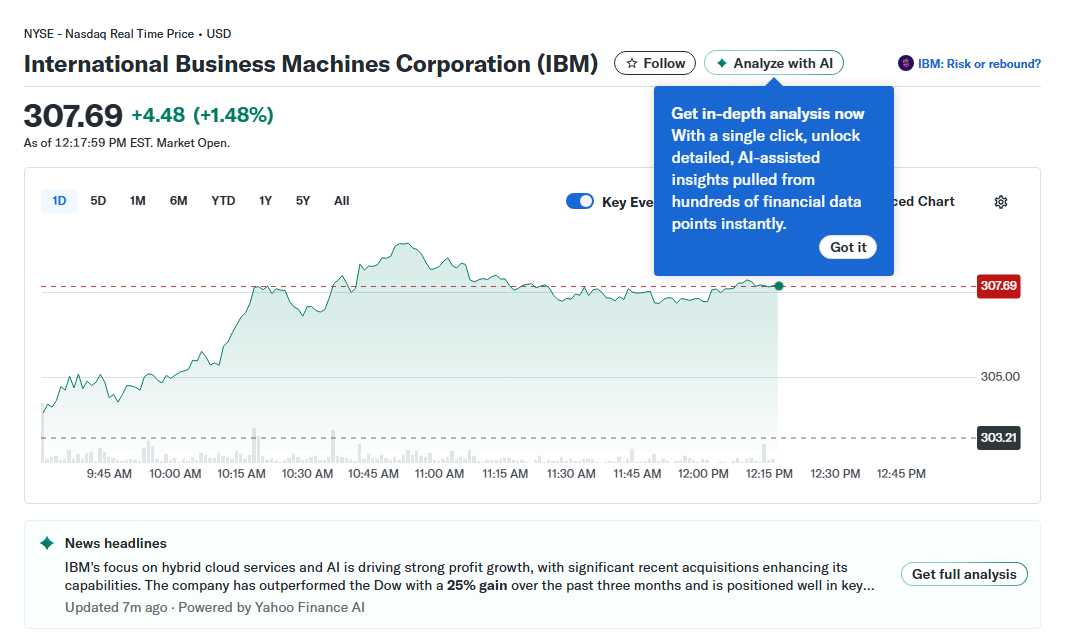The image size is (1065, 636).
Task: Select the All time range
Action: (x=342, y=201)
